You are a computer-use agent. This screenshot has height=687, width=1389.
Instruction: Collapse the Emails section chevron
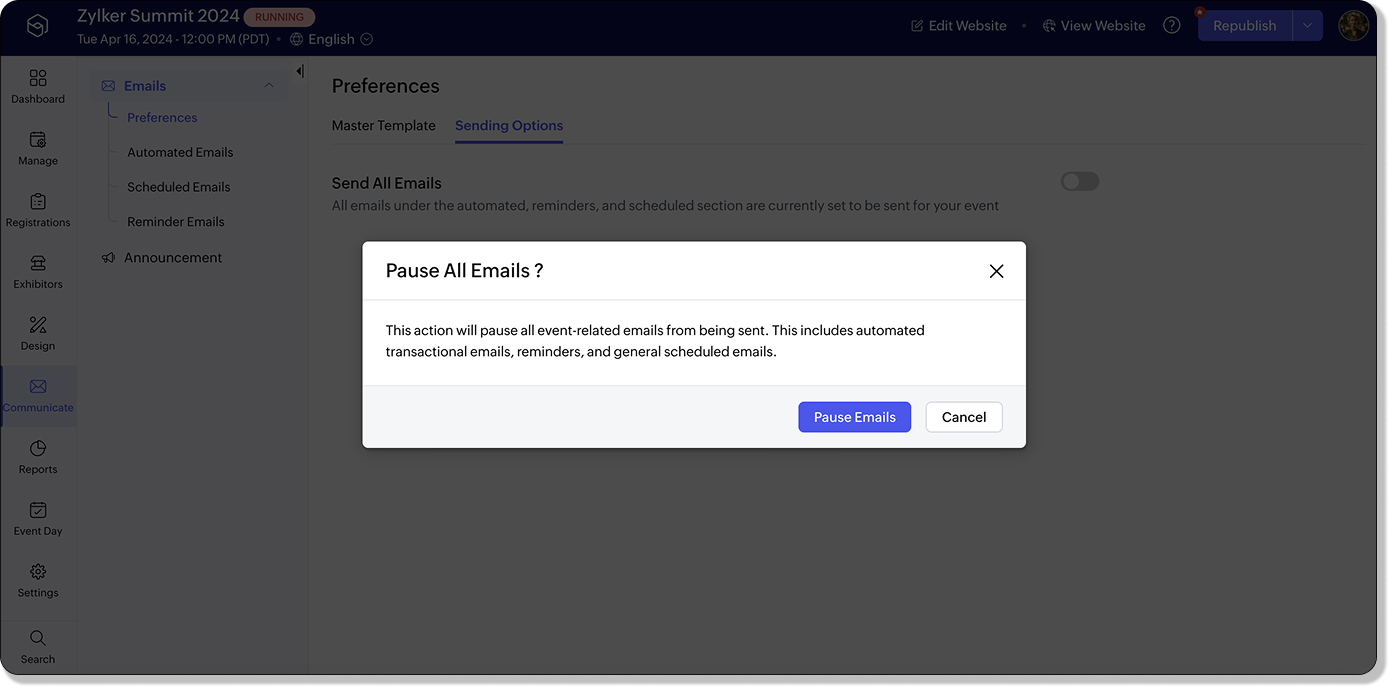point(269,86)
